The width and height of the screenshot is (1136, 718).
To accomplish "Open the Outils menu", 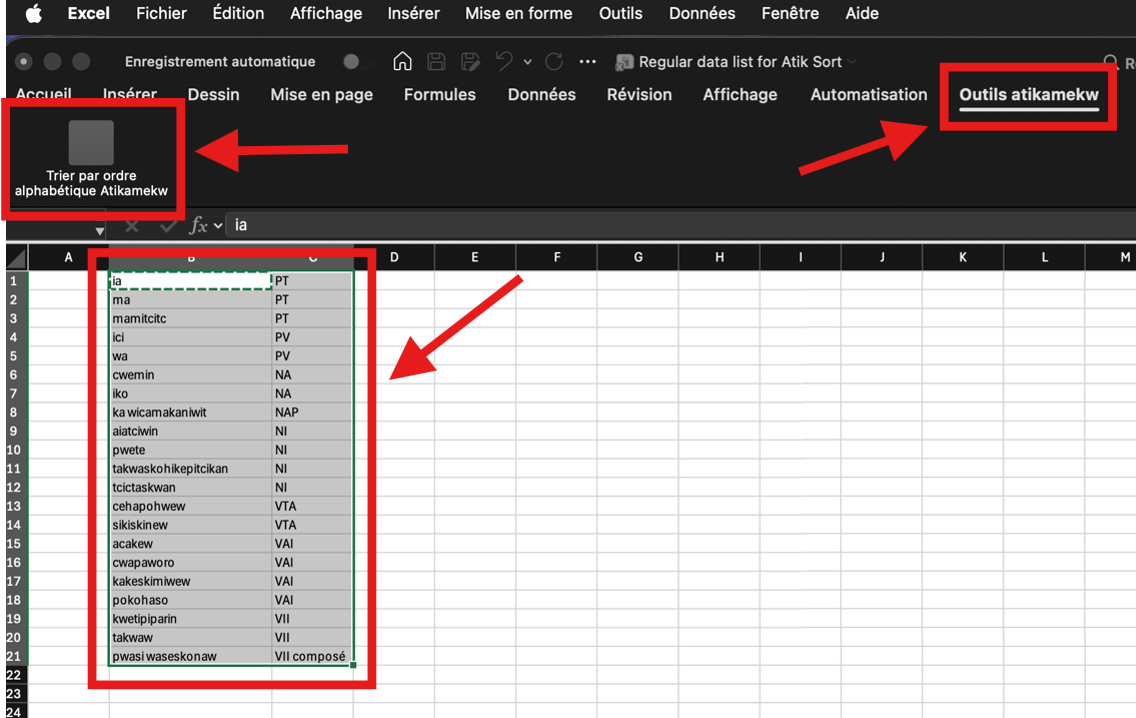I will pos(620,13).
